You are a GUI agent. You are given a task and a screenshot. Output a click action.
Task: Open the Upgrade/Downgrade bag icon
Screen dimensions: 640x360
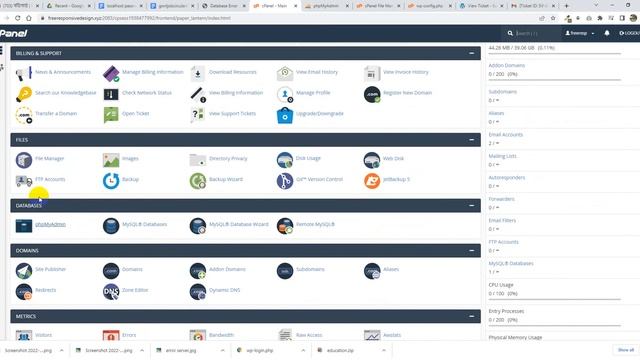pos(284,115)
